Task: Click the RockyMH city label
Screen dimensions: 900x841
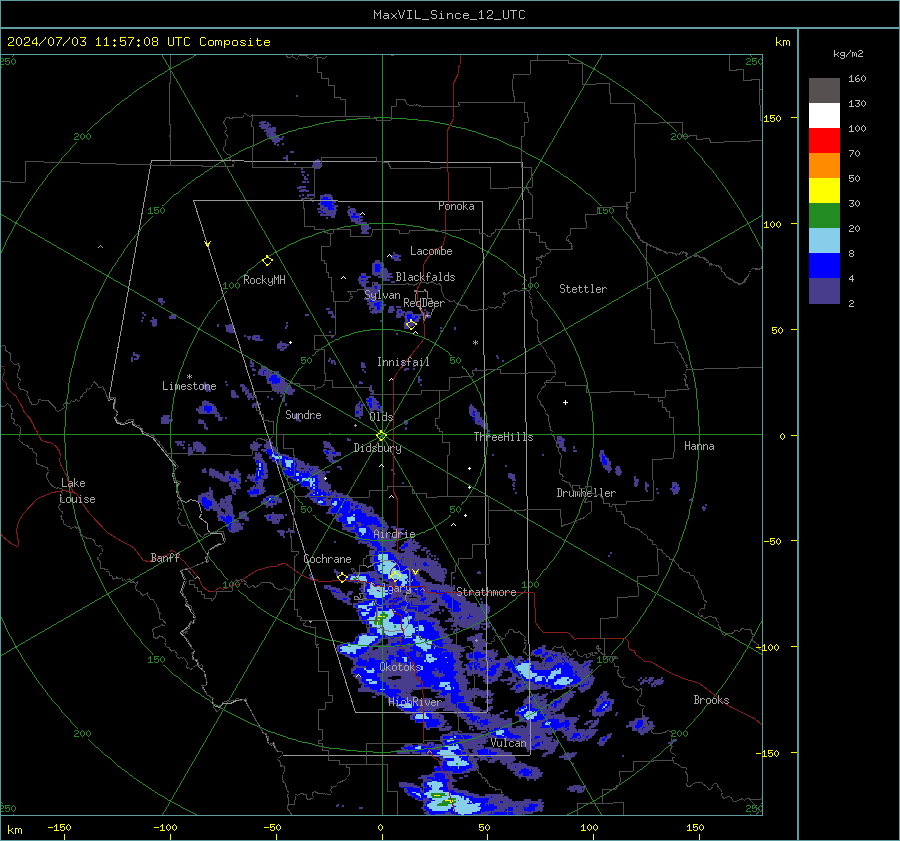Action: 264,280
